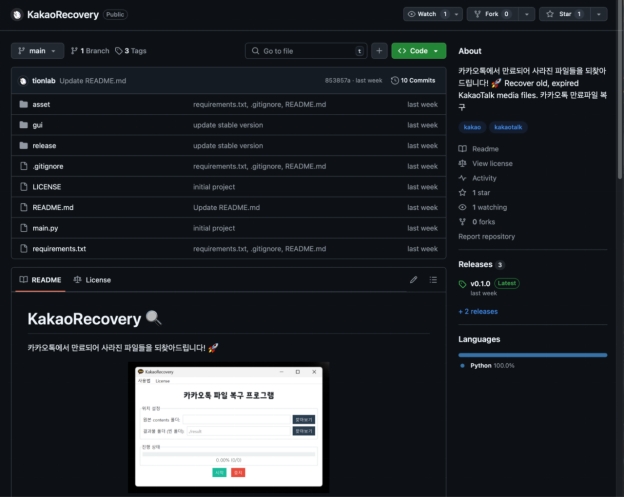
Task: Open the Activity sidebar link
Action: [484, 178]
